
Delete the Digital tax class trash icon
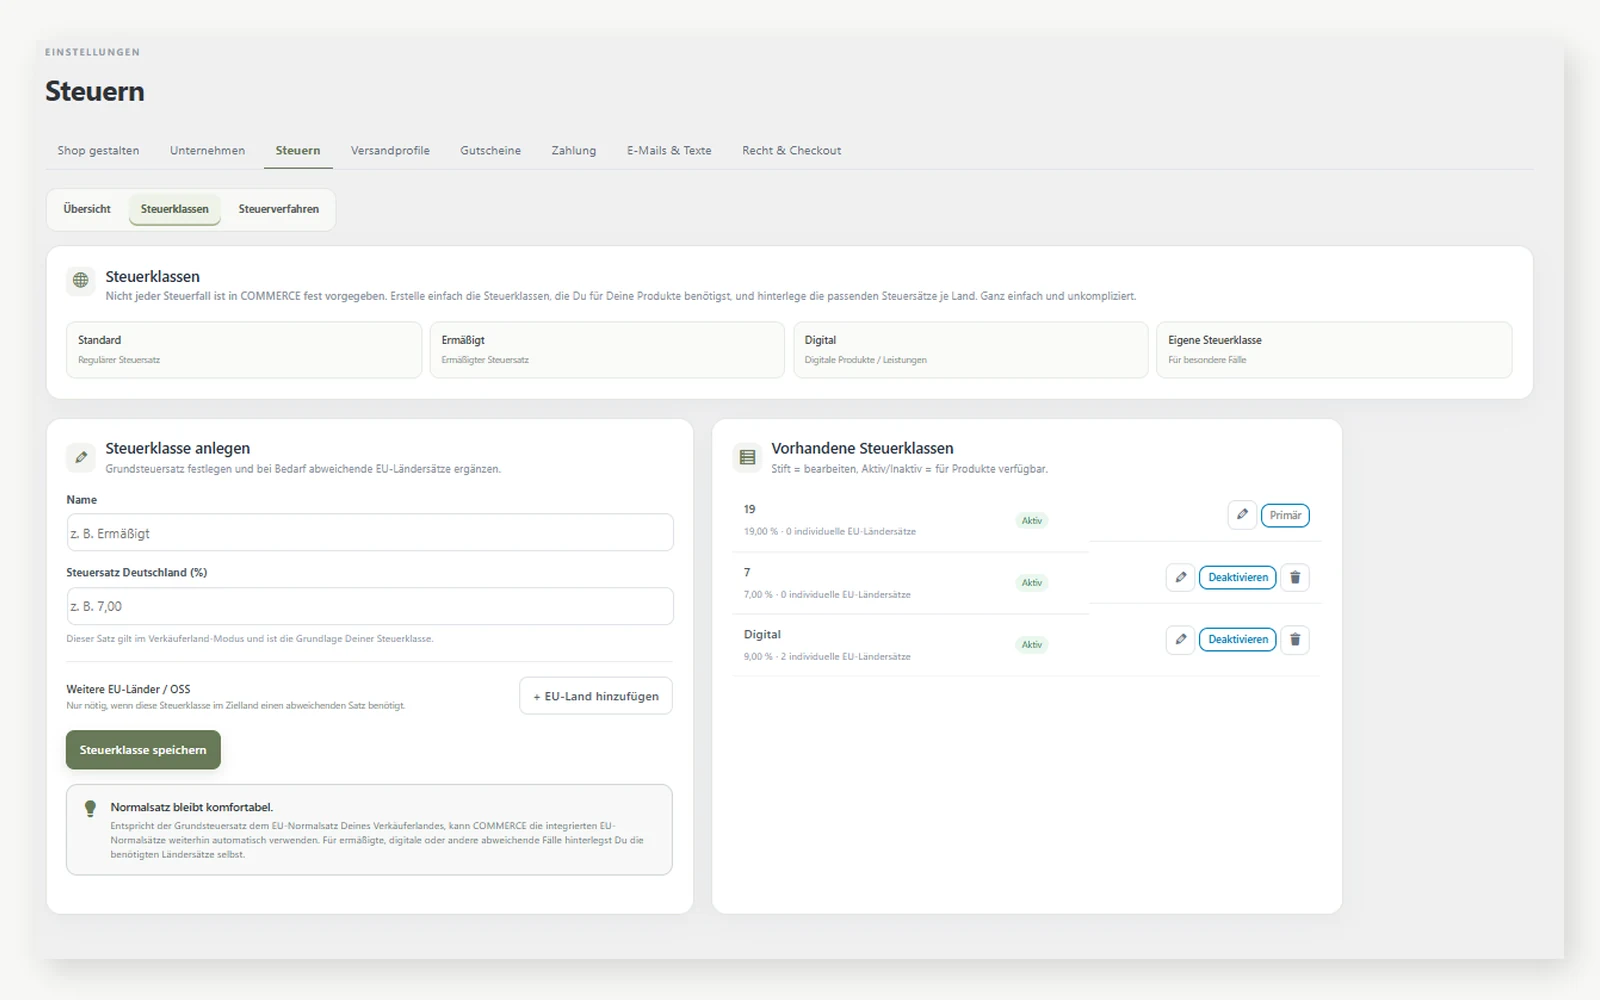pyautogui.click(x=1295, y=639)
